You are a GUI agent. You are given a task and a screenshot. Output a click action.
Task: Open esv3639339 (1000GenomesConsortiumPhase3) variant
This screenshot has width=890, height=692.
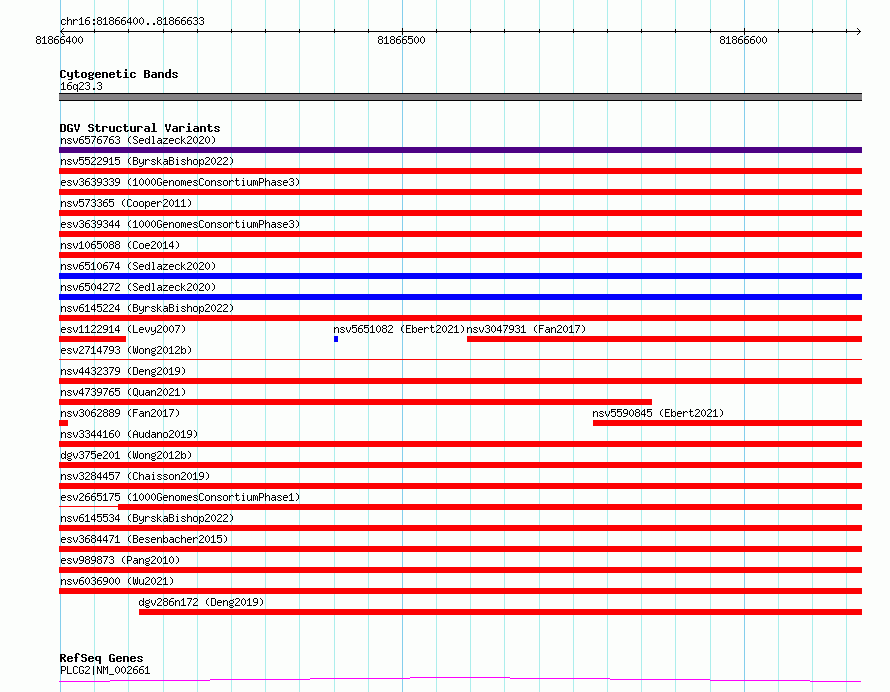[x=180, y=182]
